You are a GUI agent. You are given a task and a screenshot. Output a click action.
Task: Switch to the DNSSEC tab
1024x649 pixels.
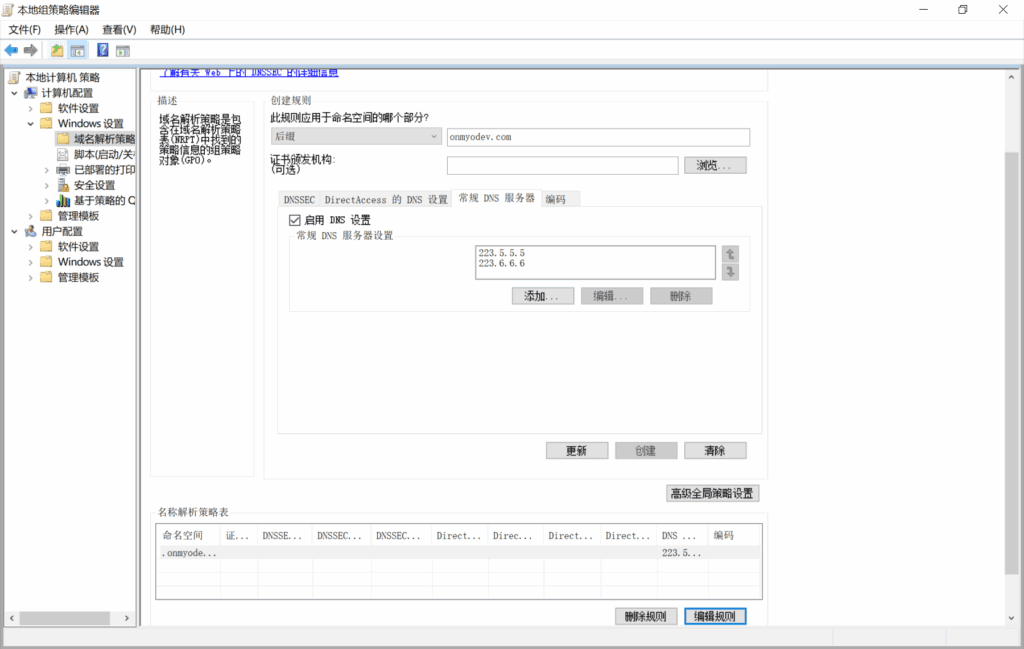click(297, 199)
